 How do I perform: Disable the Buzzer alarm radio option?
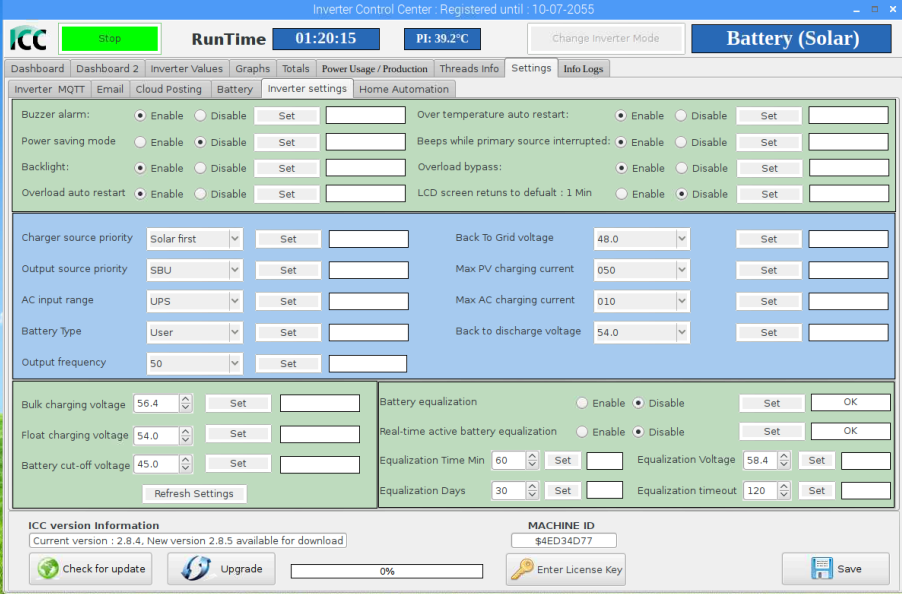201,116
